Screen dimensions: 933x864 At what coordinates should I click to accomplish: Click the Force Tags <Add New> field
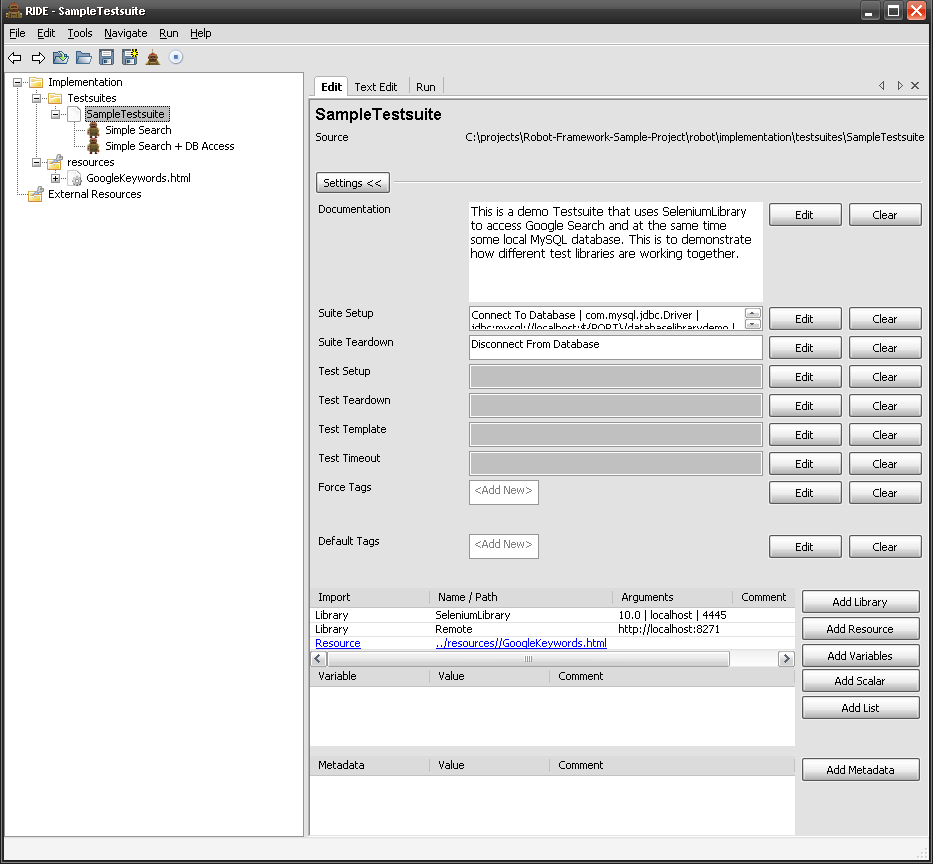point(504,491)
